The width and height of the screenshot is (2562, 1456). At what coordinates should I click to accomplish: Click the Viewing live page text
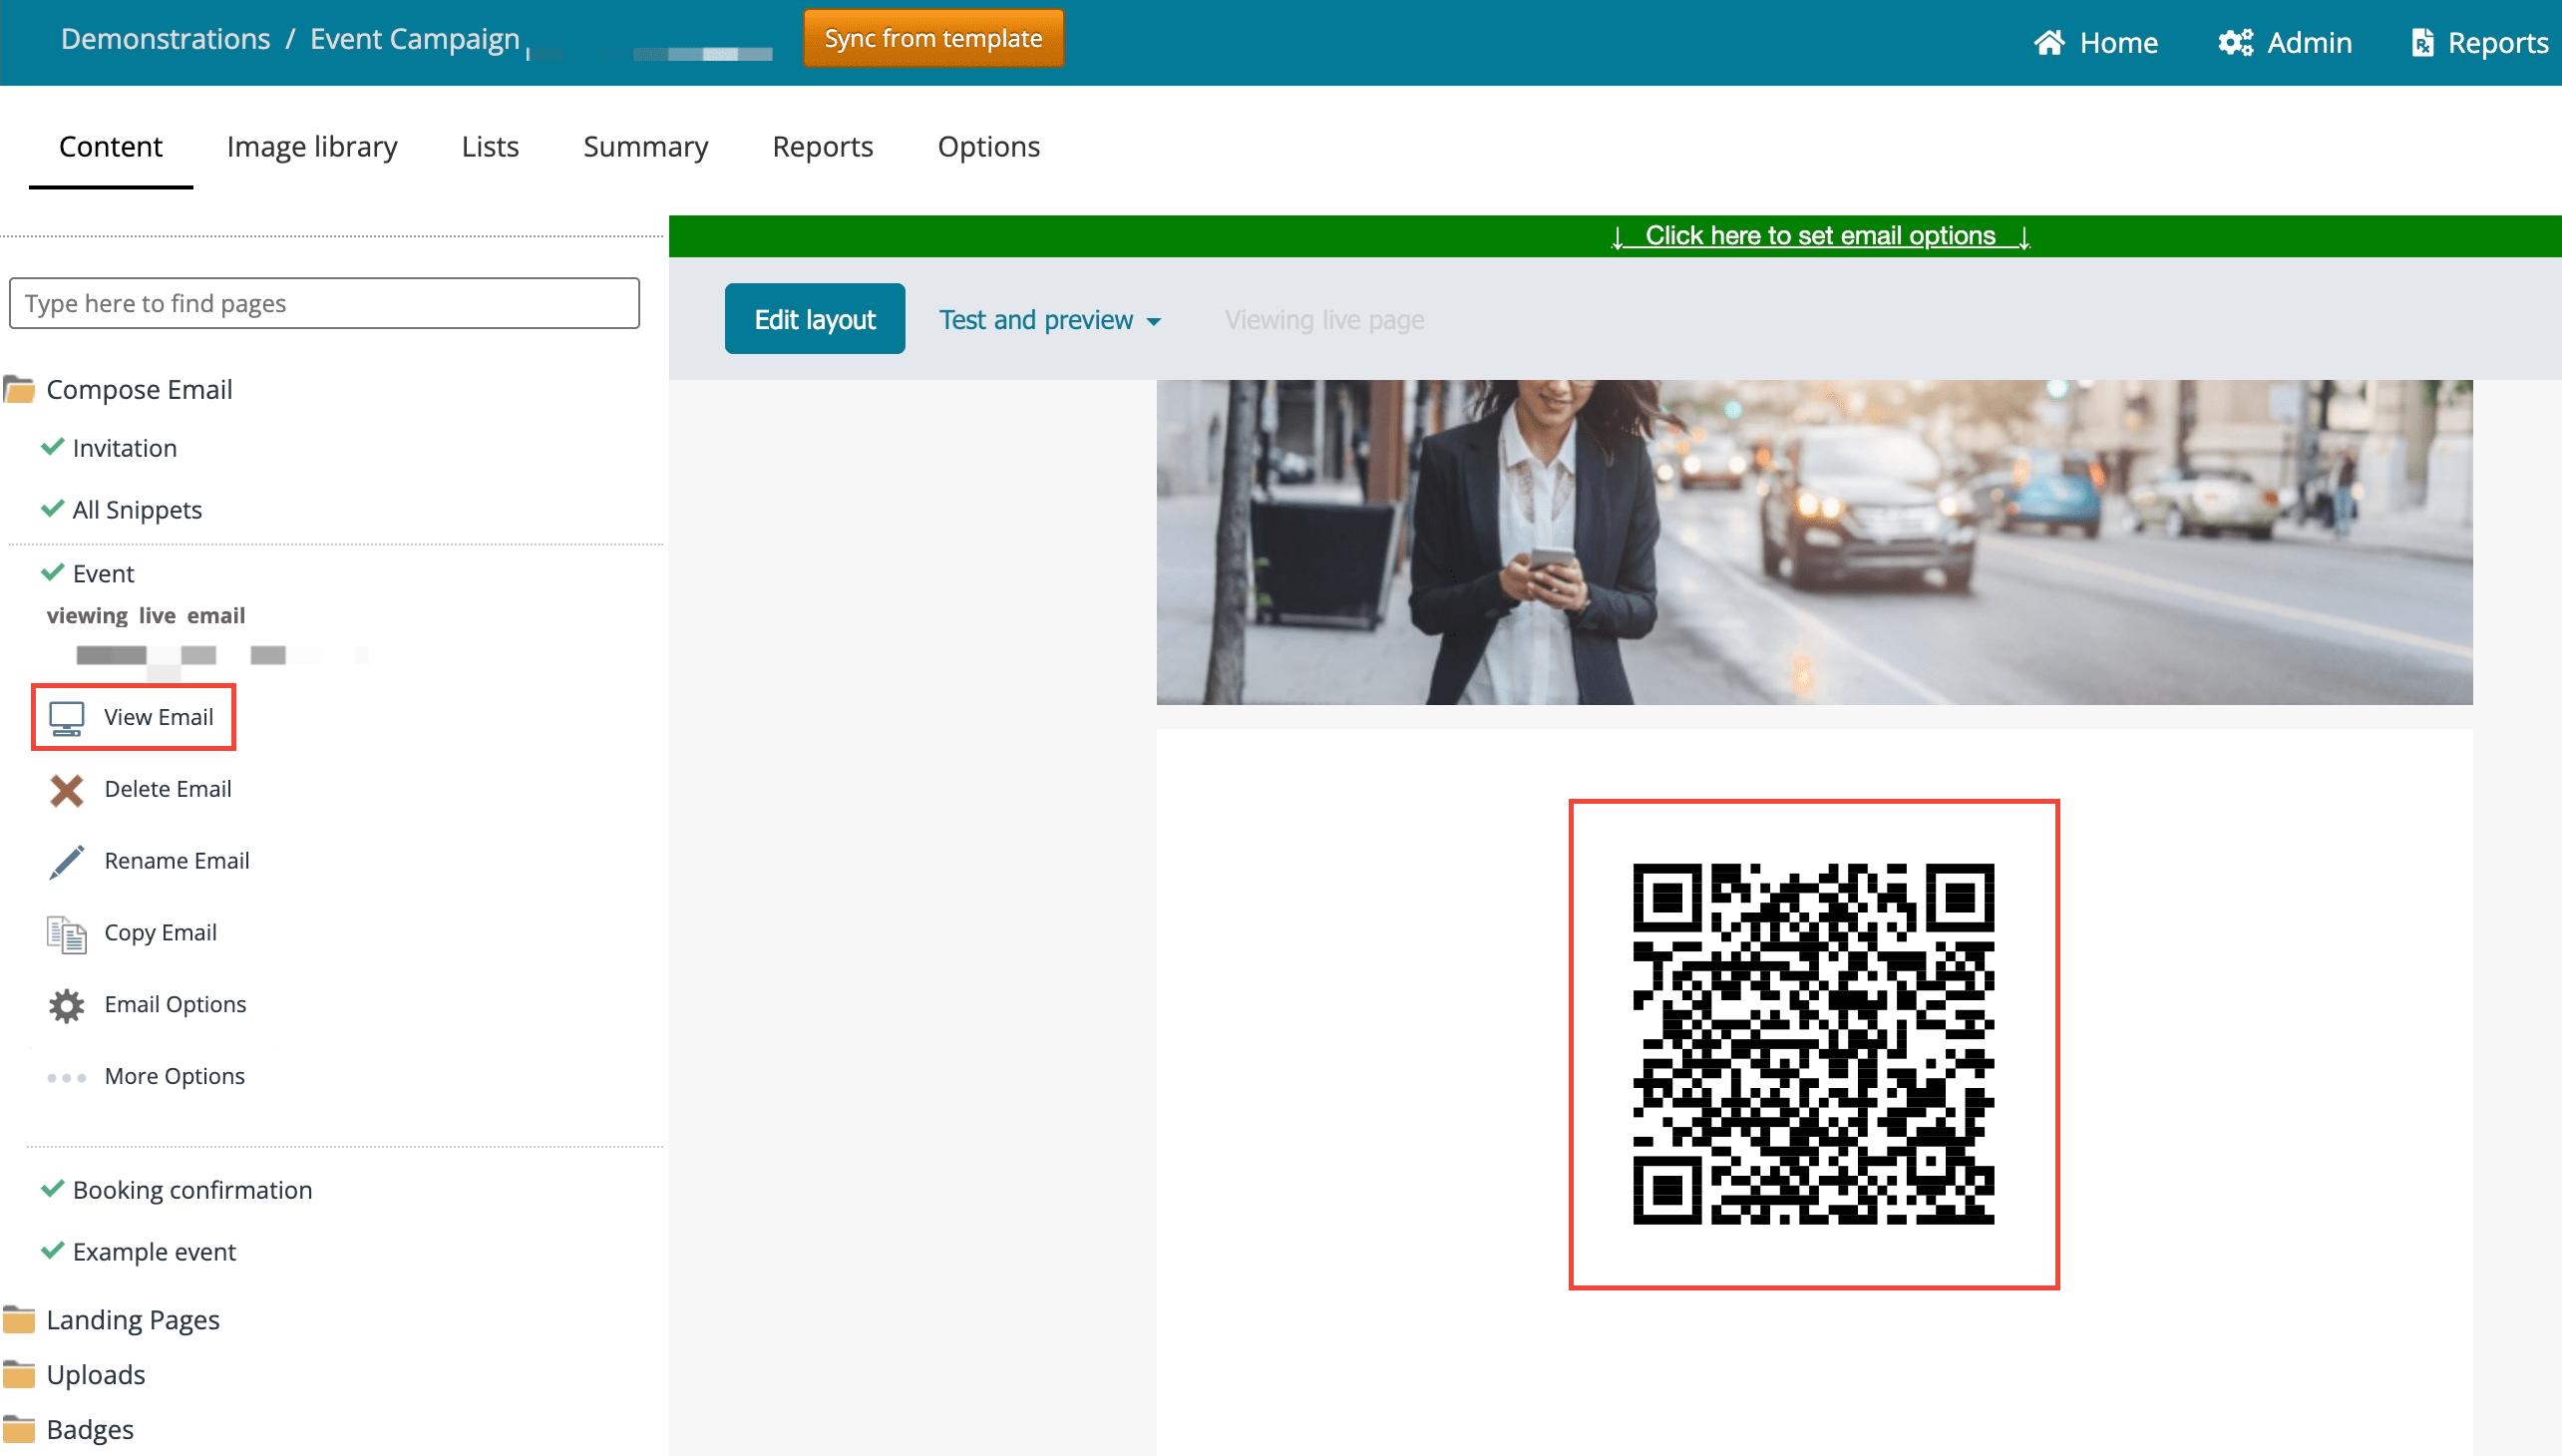point(1324,320)
